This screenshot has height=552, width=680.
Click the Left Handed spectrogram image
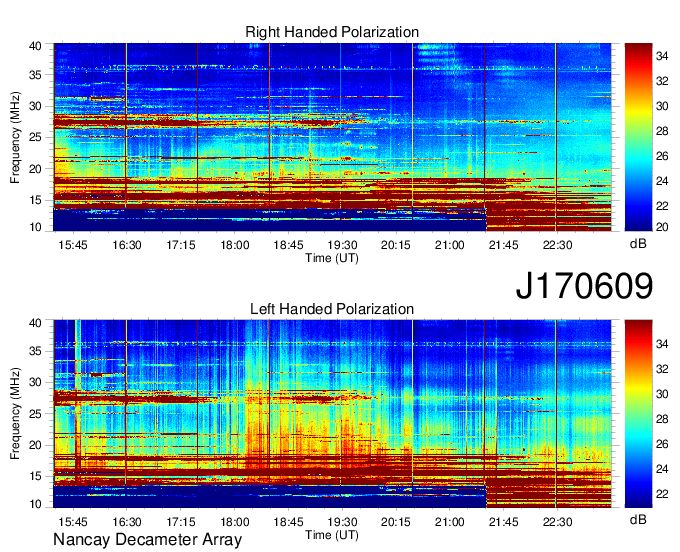(x=332, y=414)
